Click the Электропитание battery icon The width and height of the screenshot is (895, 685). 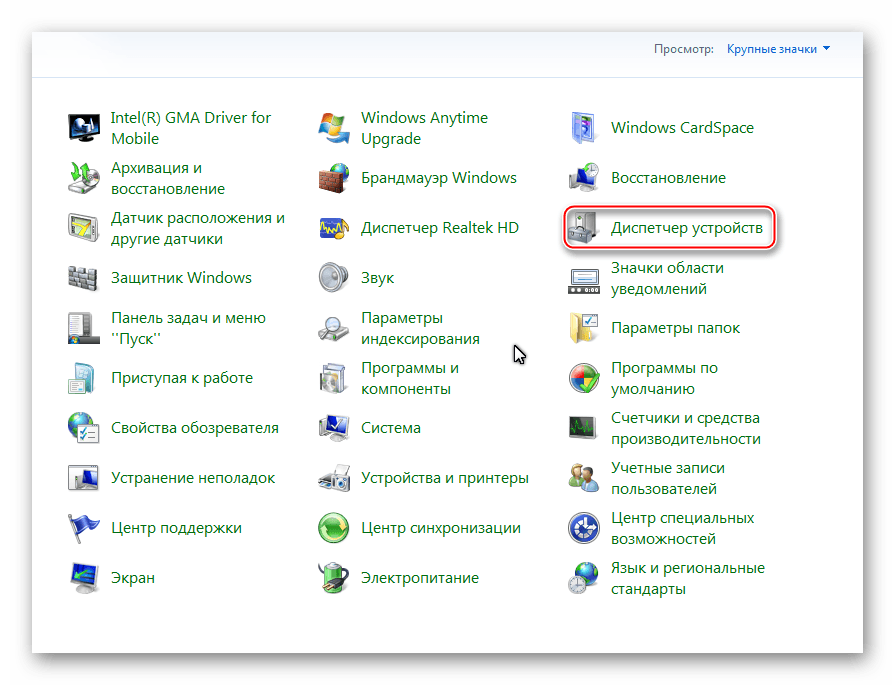tap(333, 578)
